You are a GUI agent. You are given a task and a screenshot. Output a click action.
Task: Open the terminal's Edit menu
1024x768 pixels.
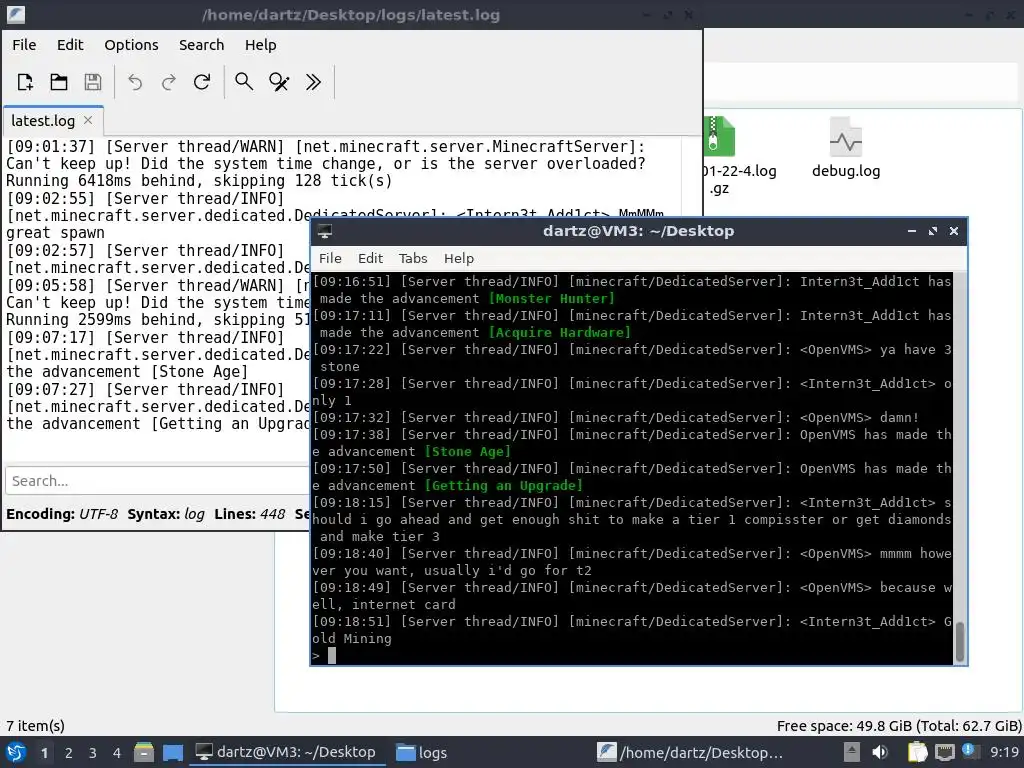click(x=370, y=258)
